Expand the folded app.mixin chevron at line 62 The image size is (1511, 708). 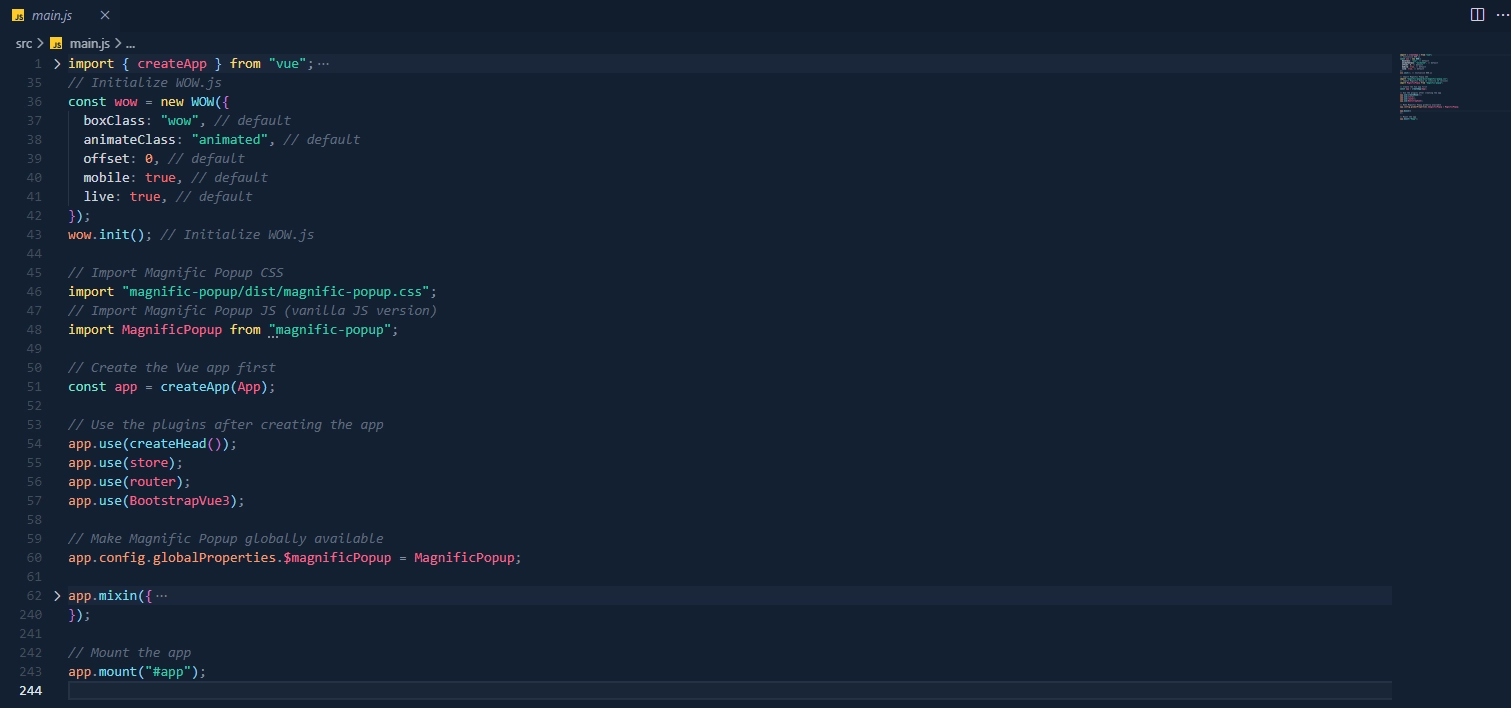pyautogui.click(x=57, y=596)
